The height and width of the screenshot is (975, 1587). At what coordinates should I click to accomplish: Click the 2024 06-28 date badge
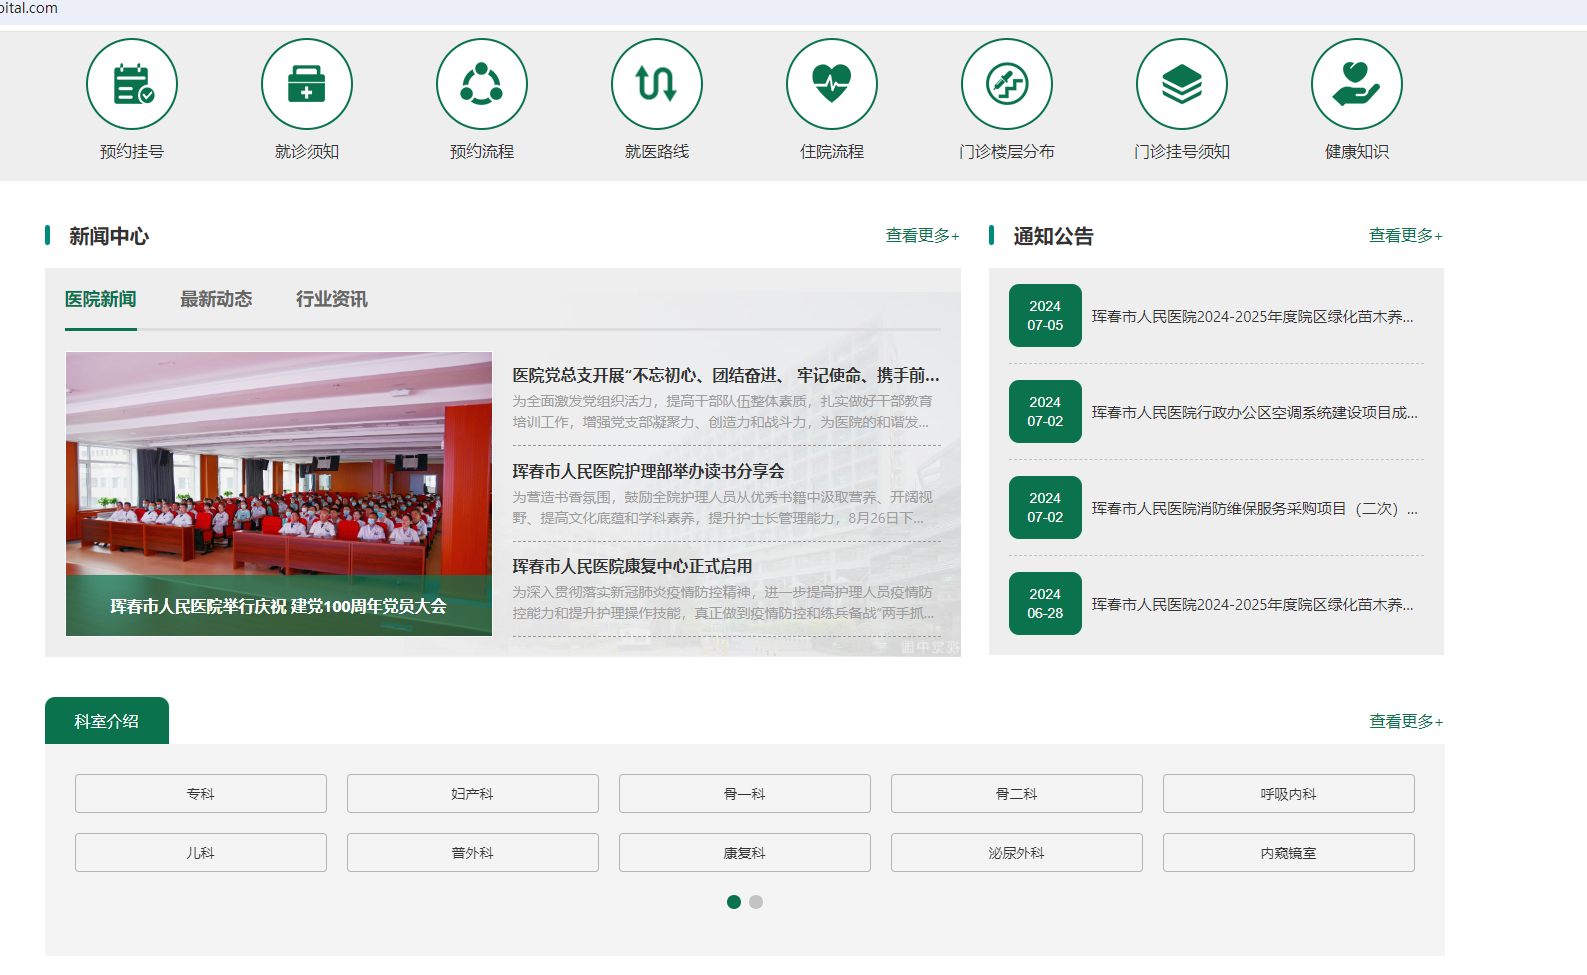[x=1045, y=604]
